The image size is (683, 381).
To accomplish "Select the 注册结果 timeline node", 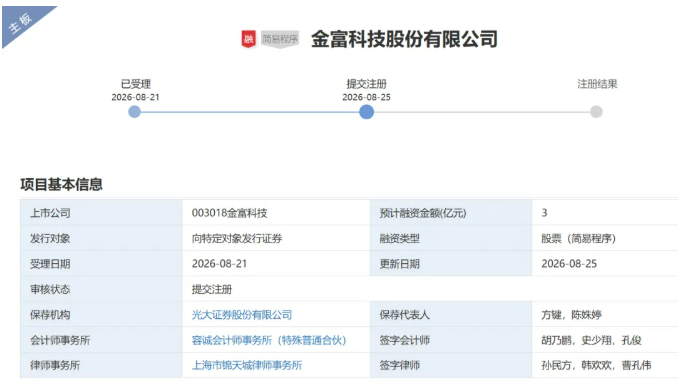I will click(x=596, y=112).
